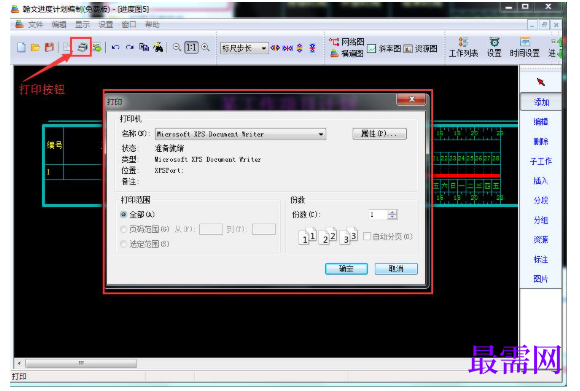The image size is (580, 391).
Task: Switch to 斜率图 slope chart view
Action: pyautogui.click(x=384, y=48)
